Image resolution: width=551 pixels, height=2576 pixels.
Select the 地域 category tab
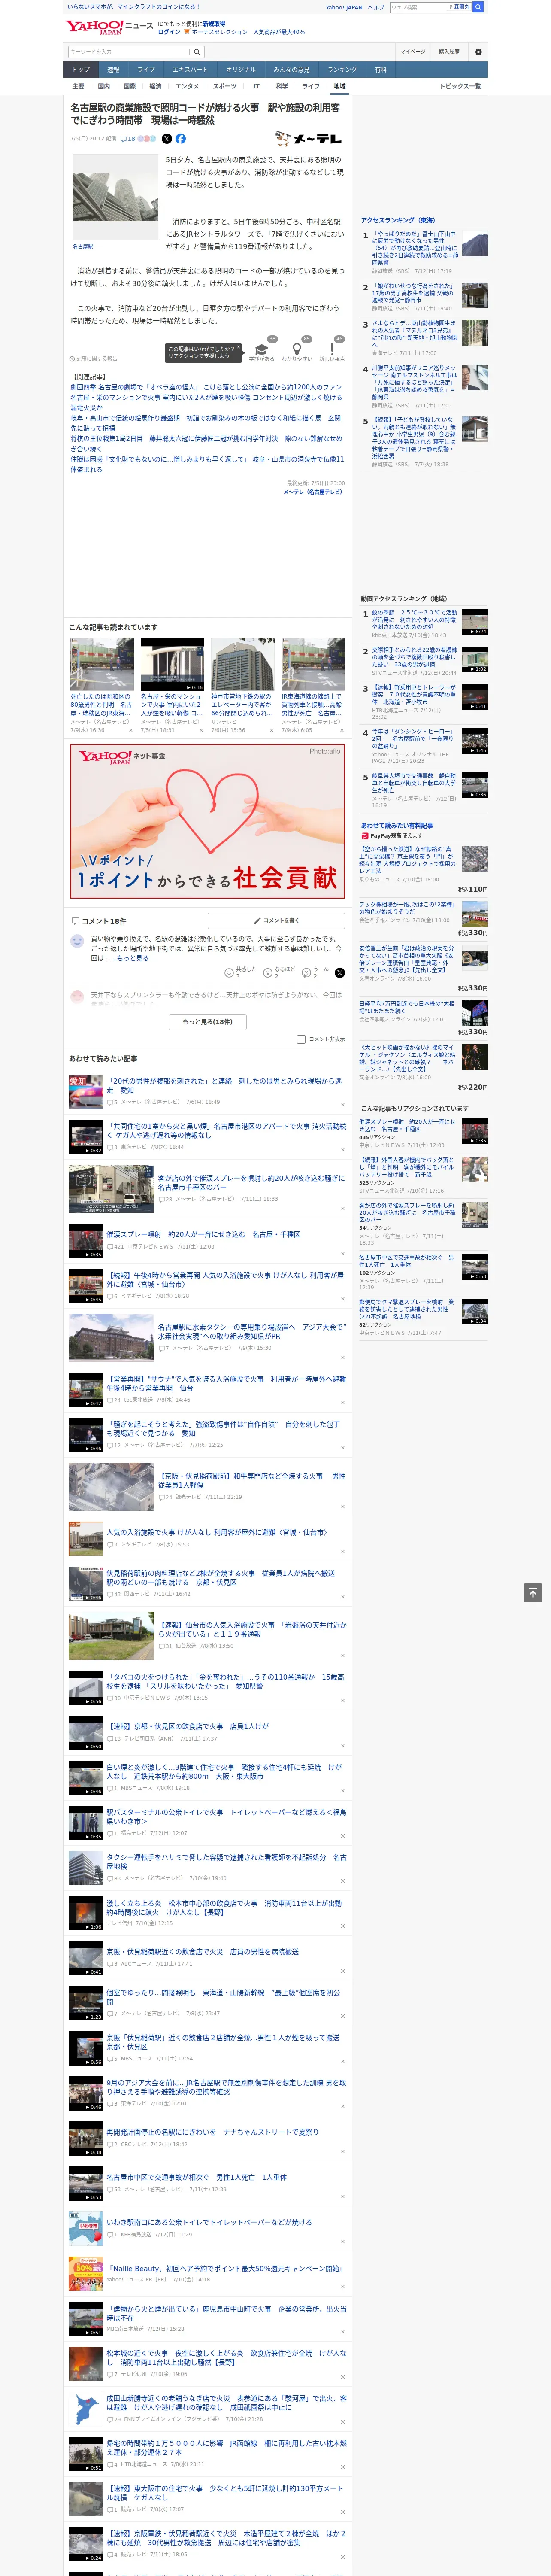339,86
